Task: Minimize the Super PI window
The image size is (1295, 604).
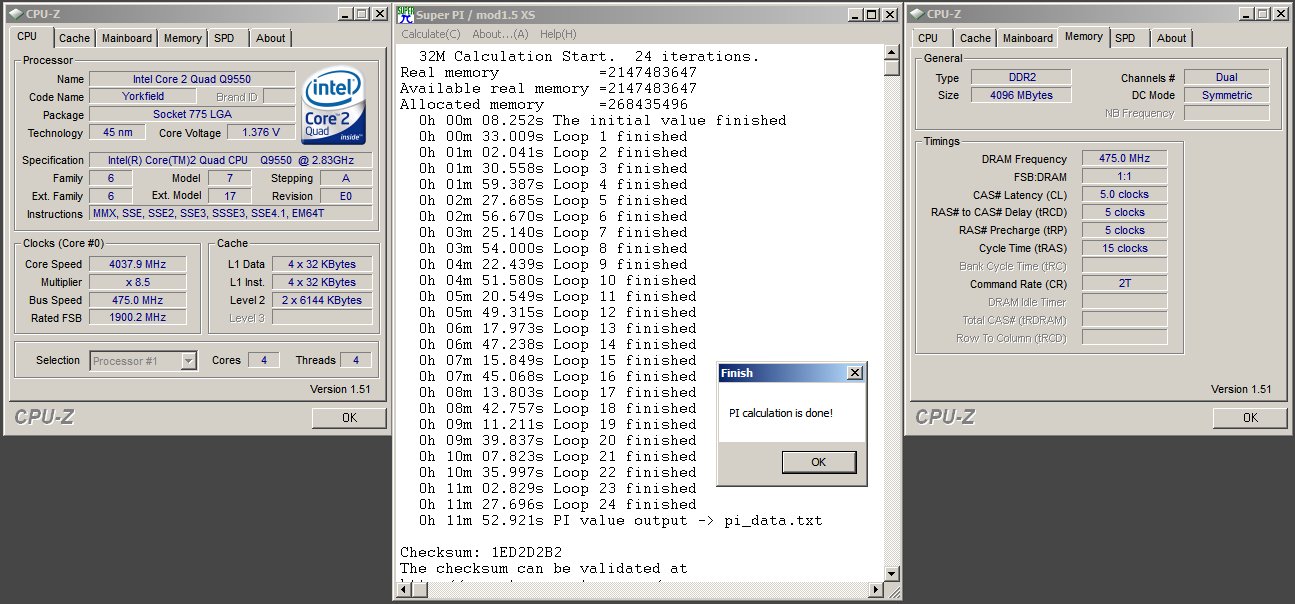Action: tap(855, 14)
